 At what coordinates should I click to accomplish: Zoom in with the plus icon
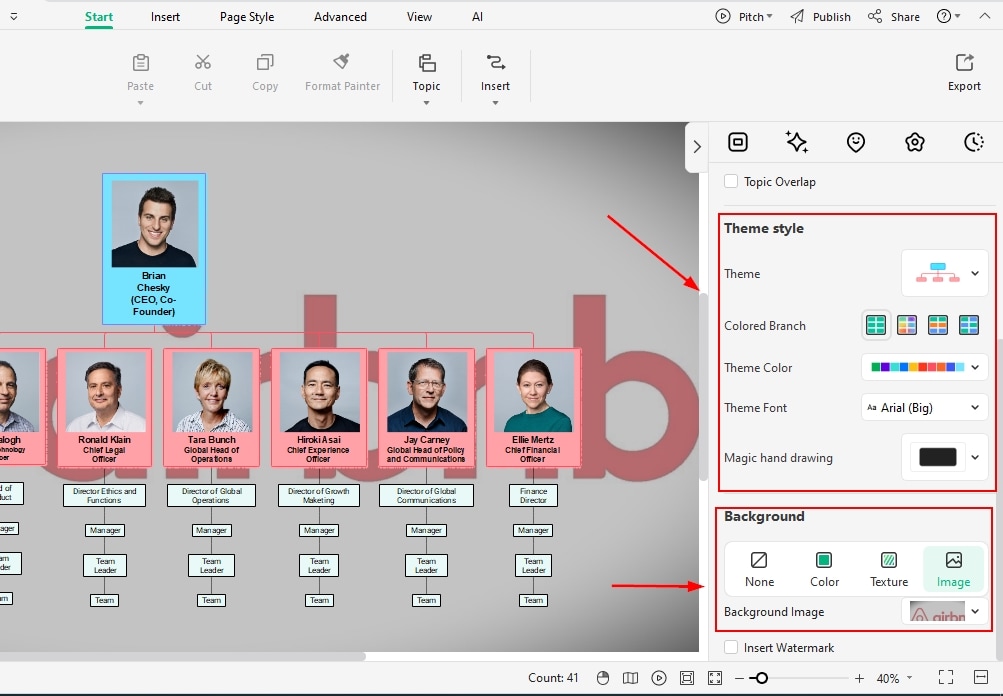click(859, 678)
